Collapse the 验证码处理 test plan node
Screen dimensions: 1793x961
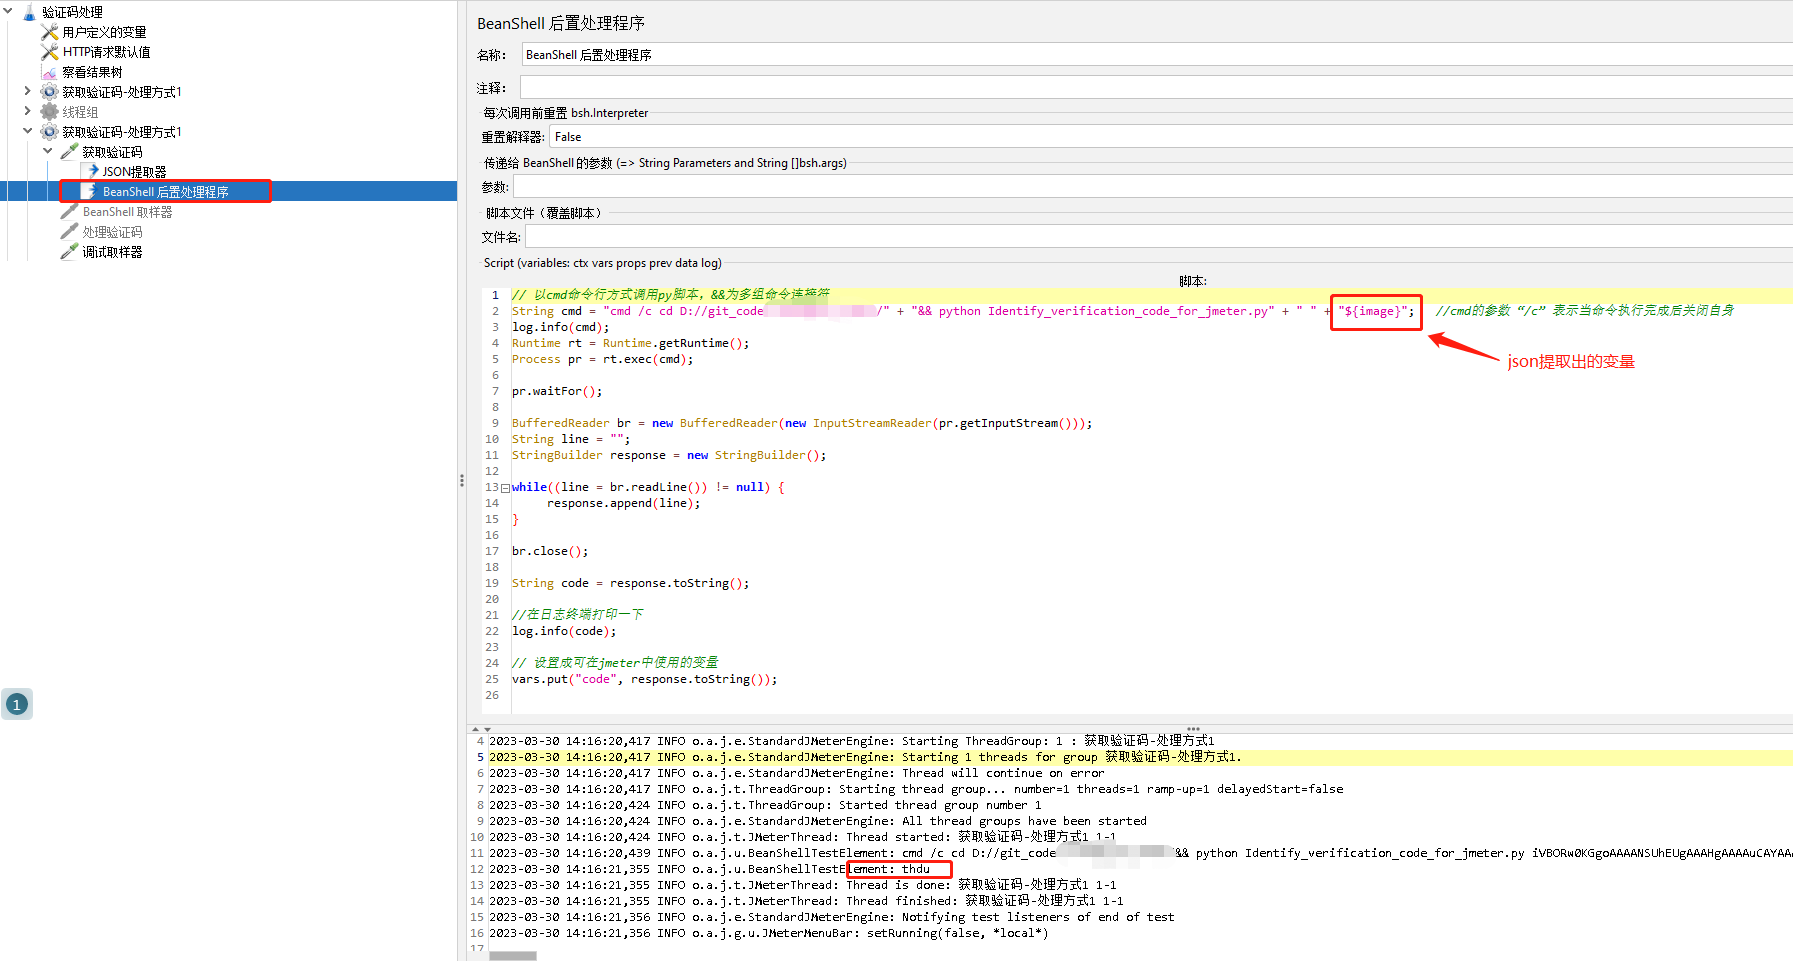click(x=8, y=12)
